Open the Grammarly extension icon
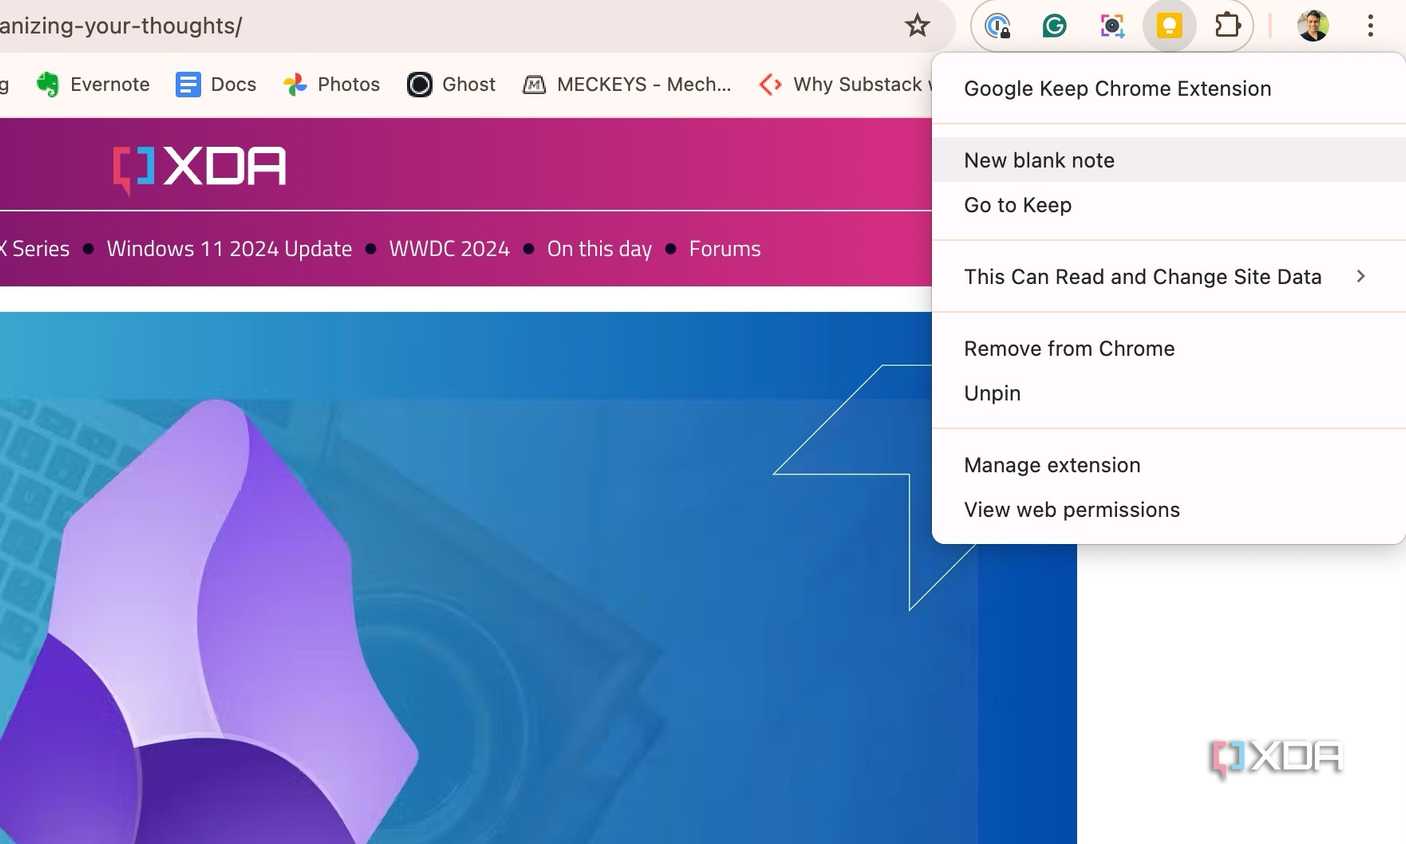The image size is (1406, 844). [1054, 26]
